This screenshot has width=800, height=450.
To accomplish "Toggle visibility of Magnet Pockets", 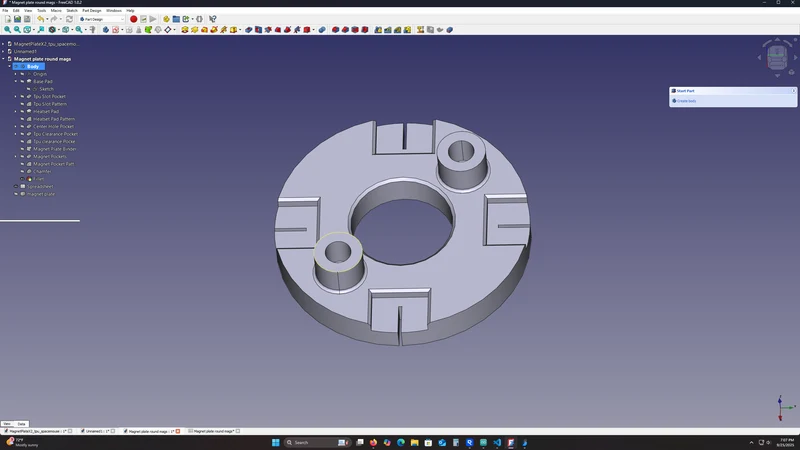I will click(x=22, y=157).
